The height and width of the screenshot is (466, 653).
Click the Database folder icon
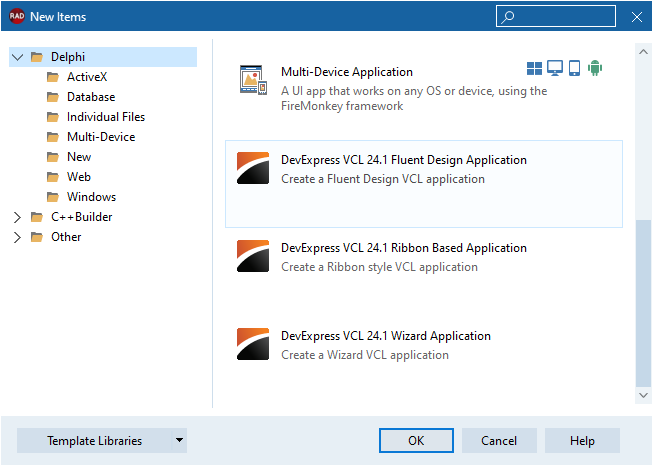(x=53, y=97)
